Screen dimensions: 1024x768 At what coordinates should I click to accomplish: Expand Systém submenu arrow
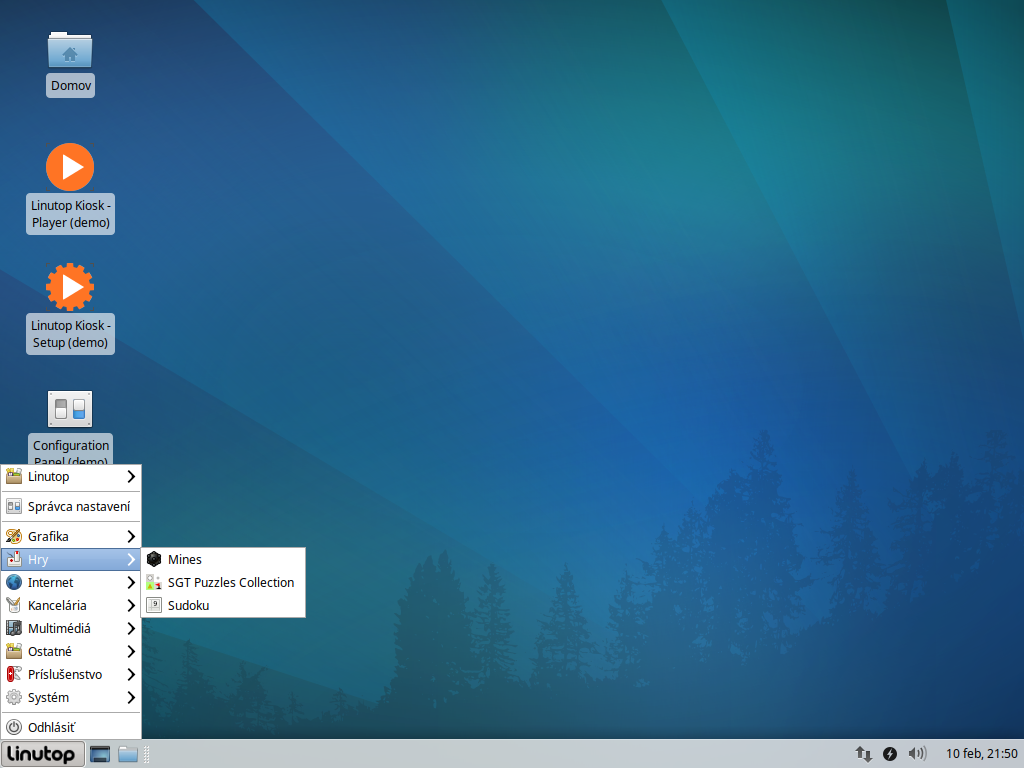pos(131,697)
